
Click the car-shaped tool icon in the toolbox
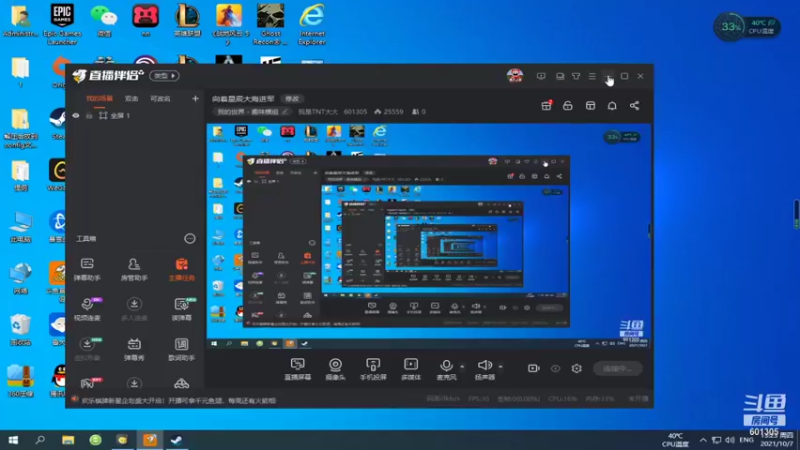pyautogui.click(x=181, y=384)
